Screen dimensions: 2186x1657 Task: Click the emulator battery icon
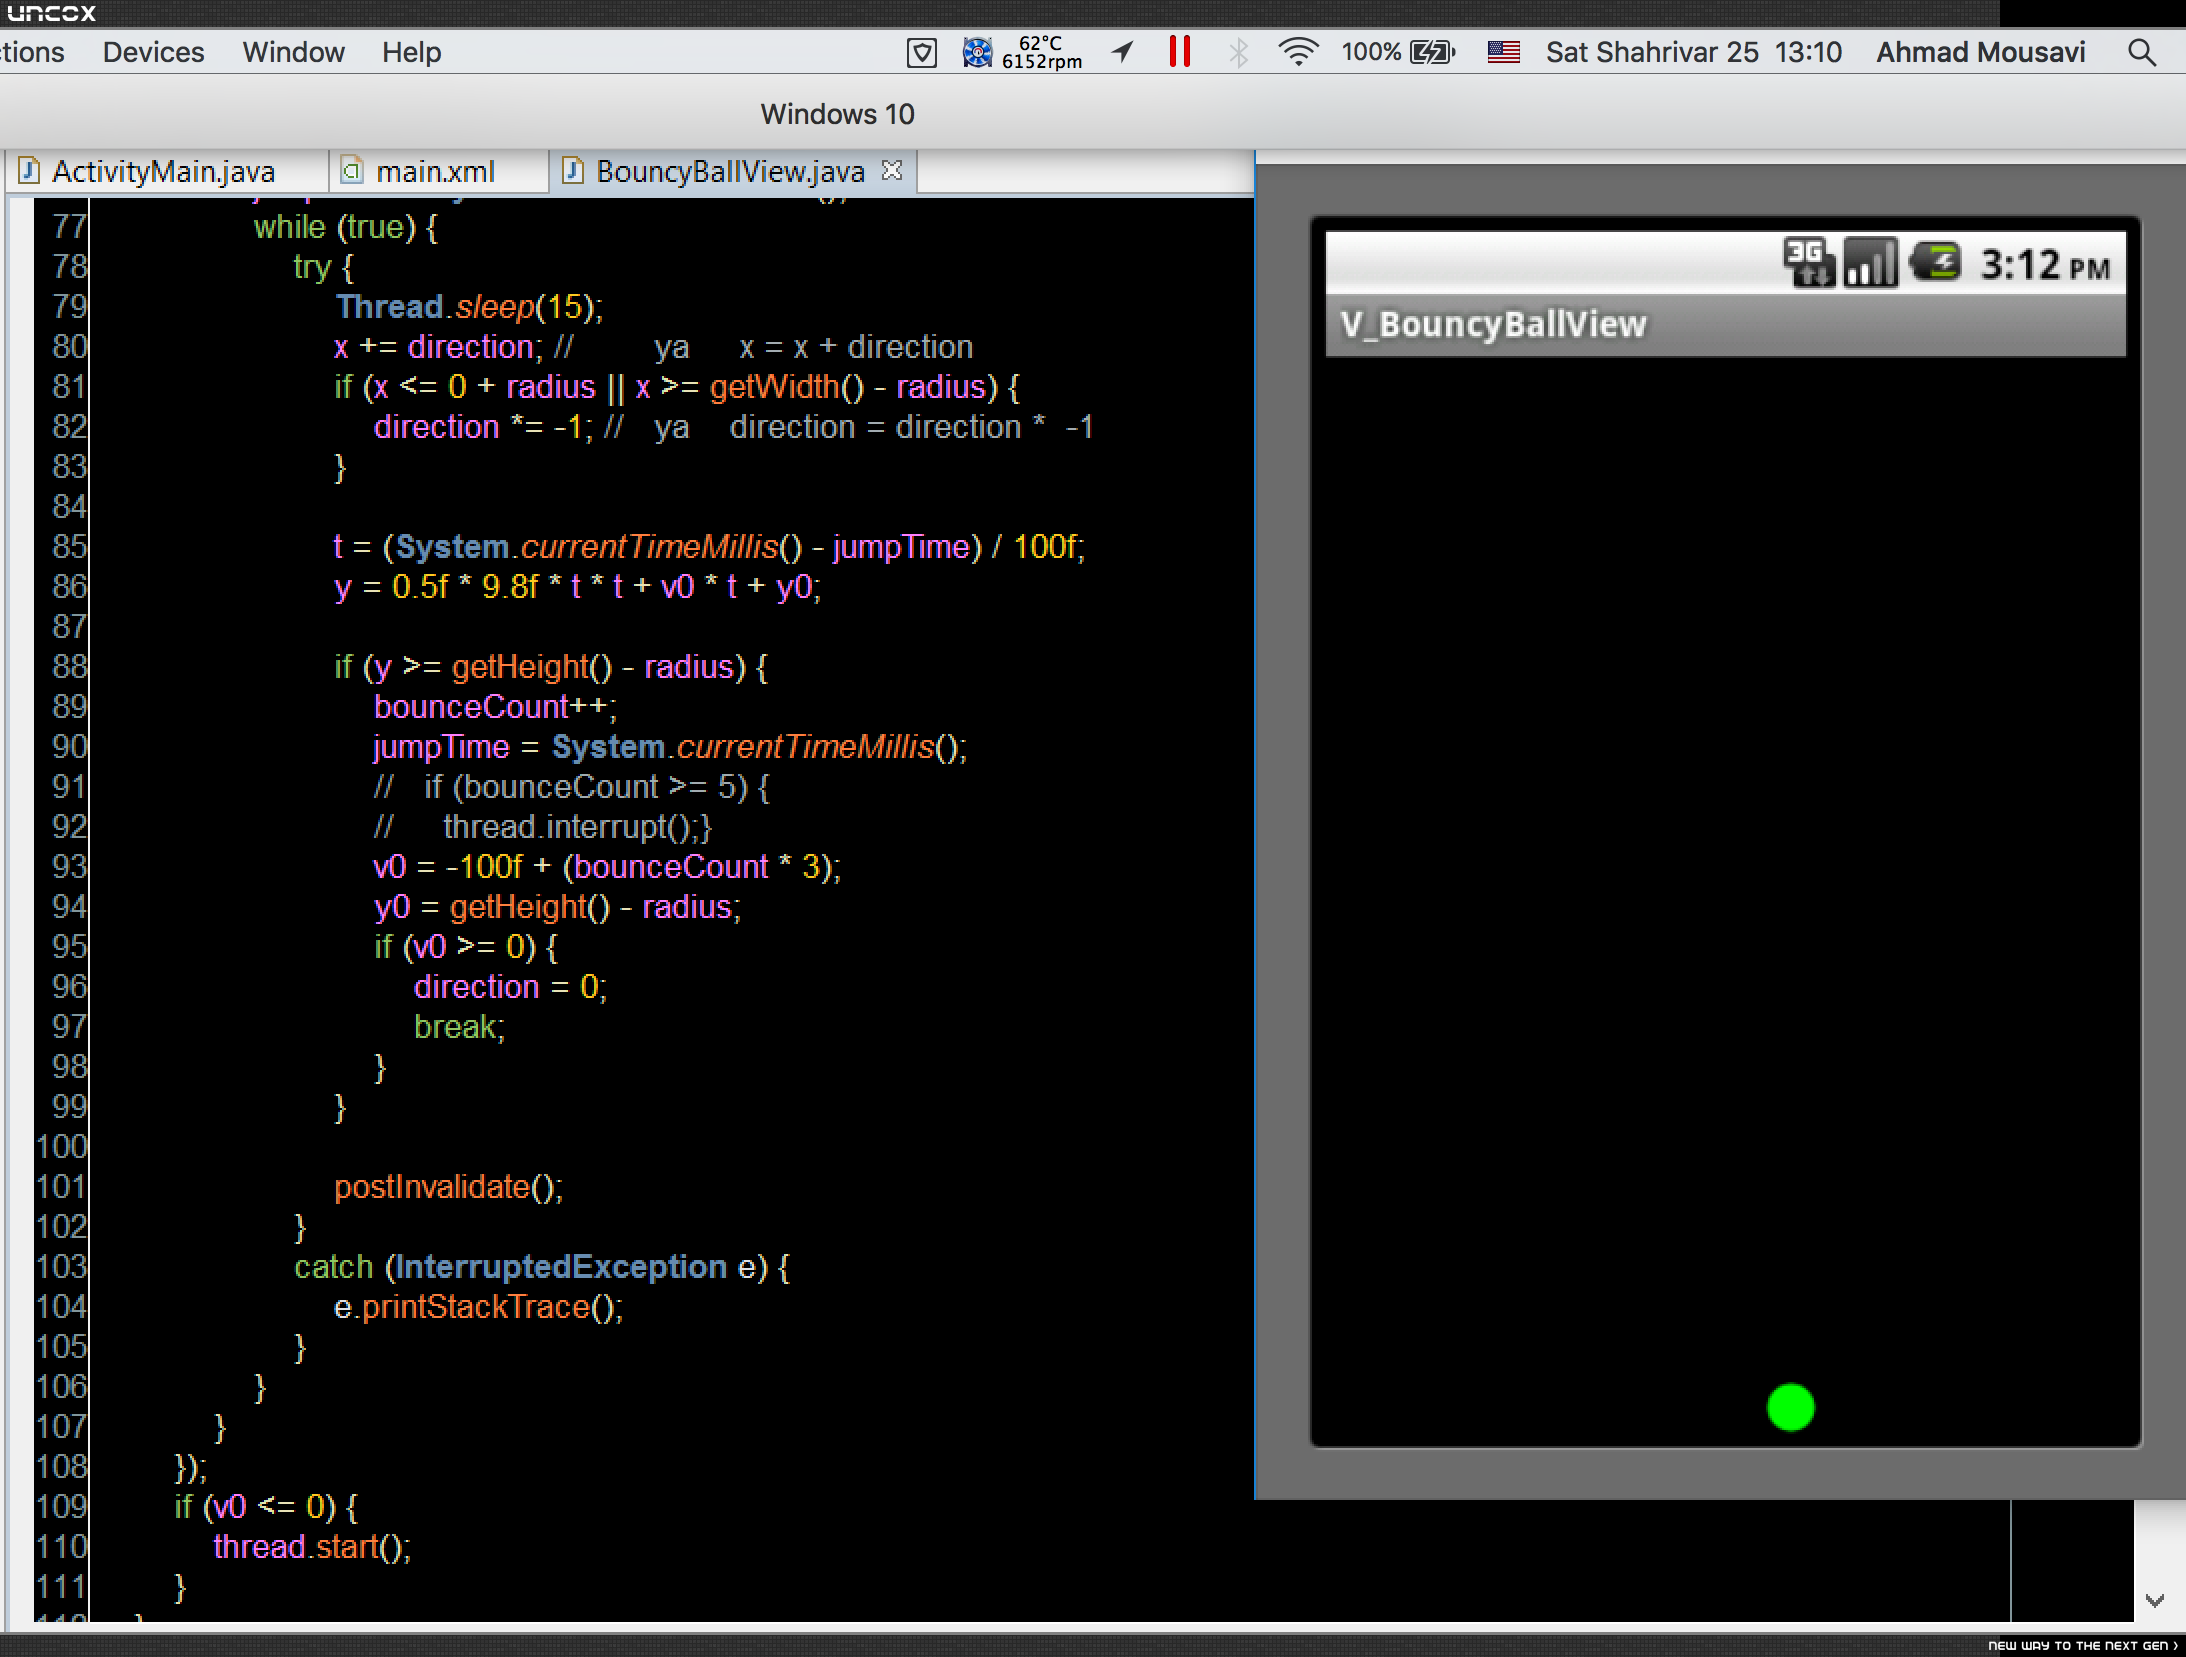1936,262
